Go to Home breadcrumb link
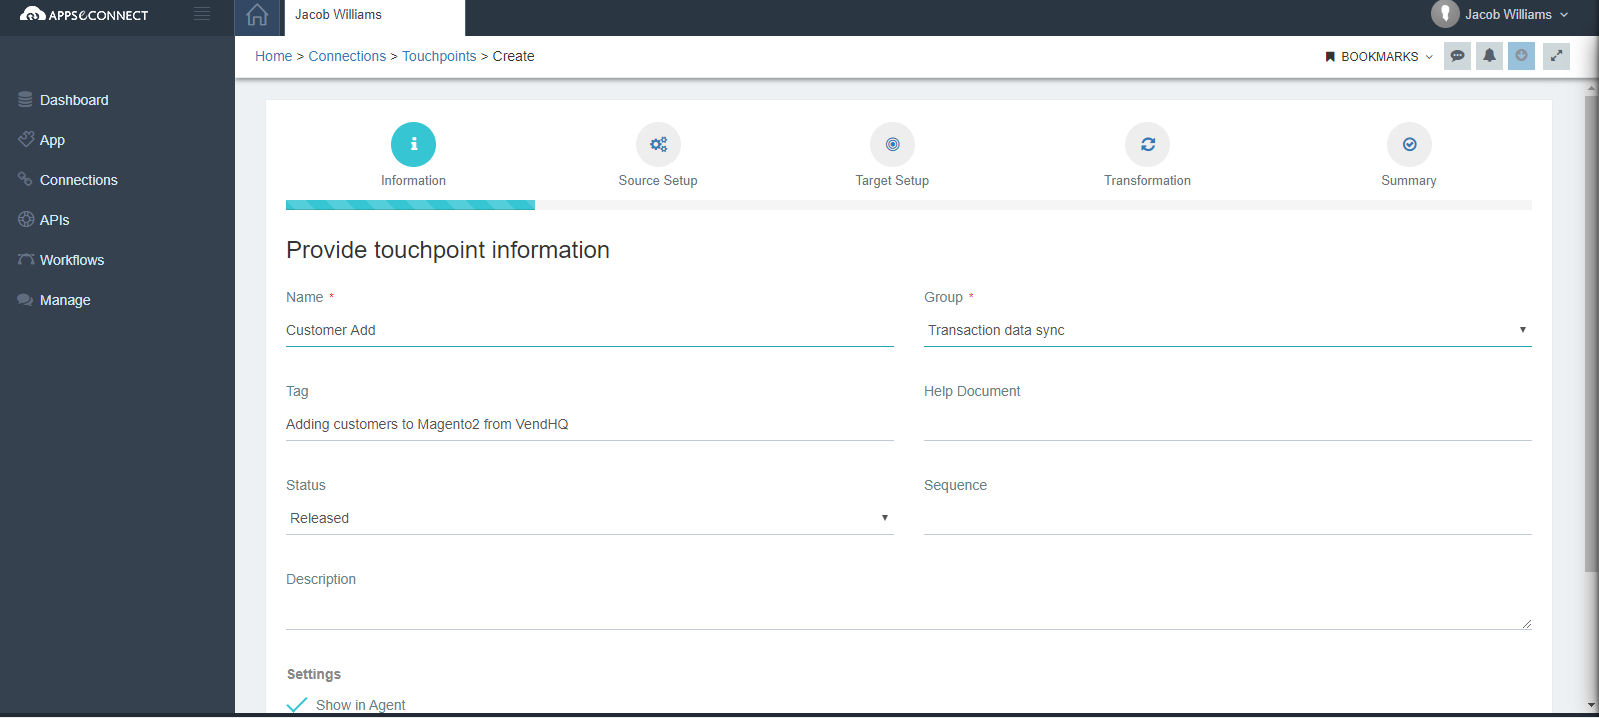This screenshot has height=718, width=1599. 273,56
